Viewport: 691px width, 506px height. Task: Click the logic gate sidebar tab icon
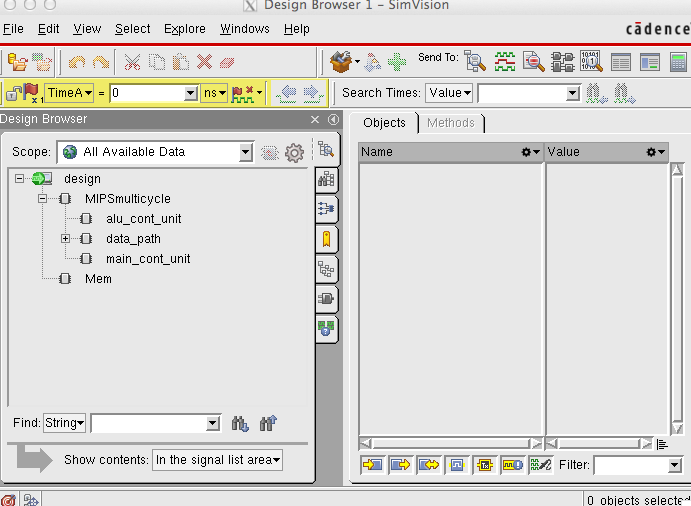click(x=326, y=298)
